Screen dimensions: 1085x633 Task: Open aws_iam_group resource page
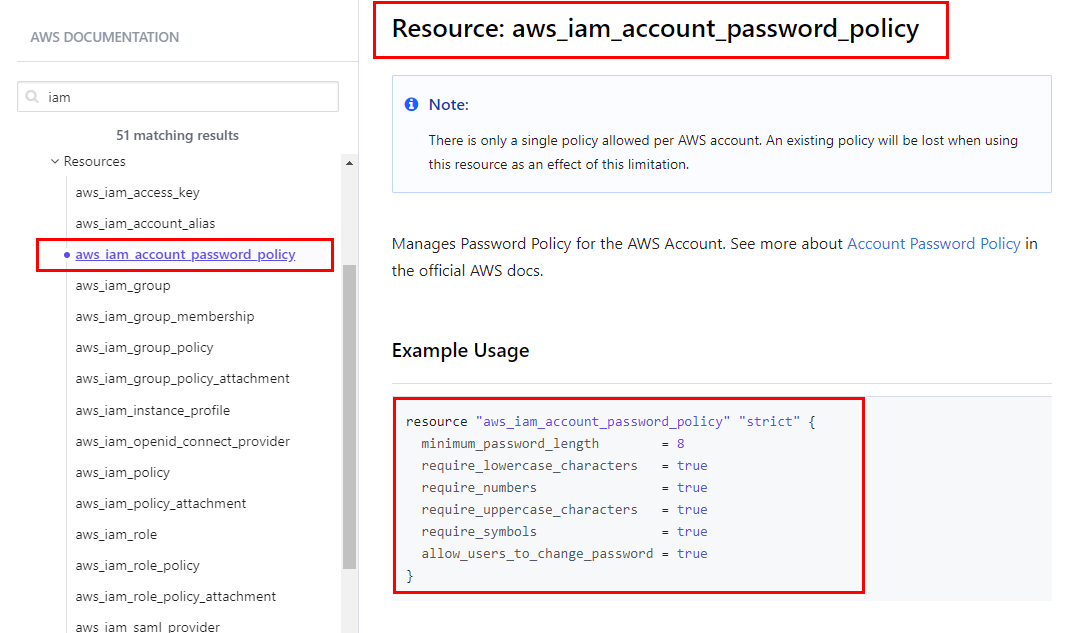(x=123, y=286)
